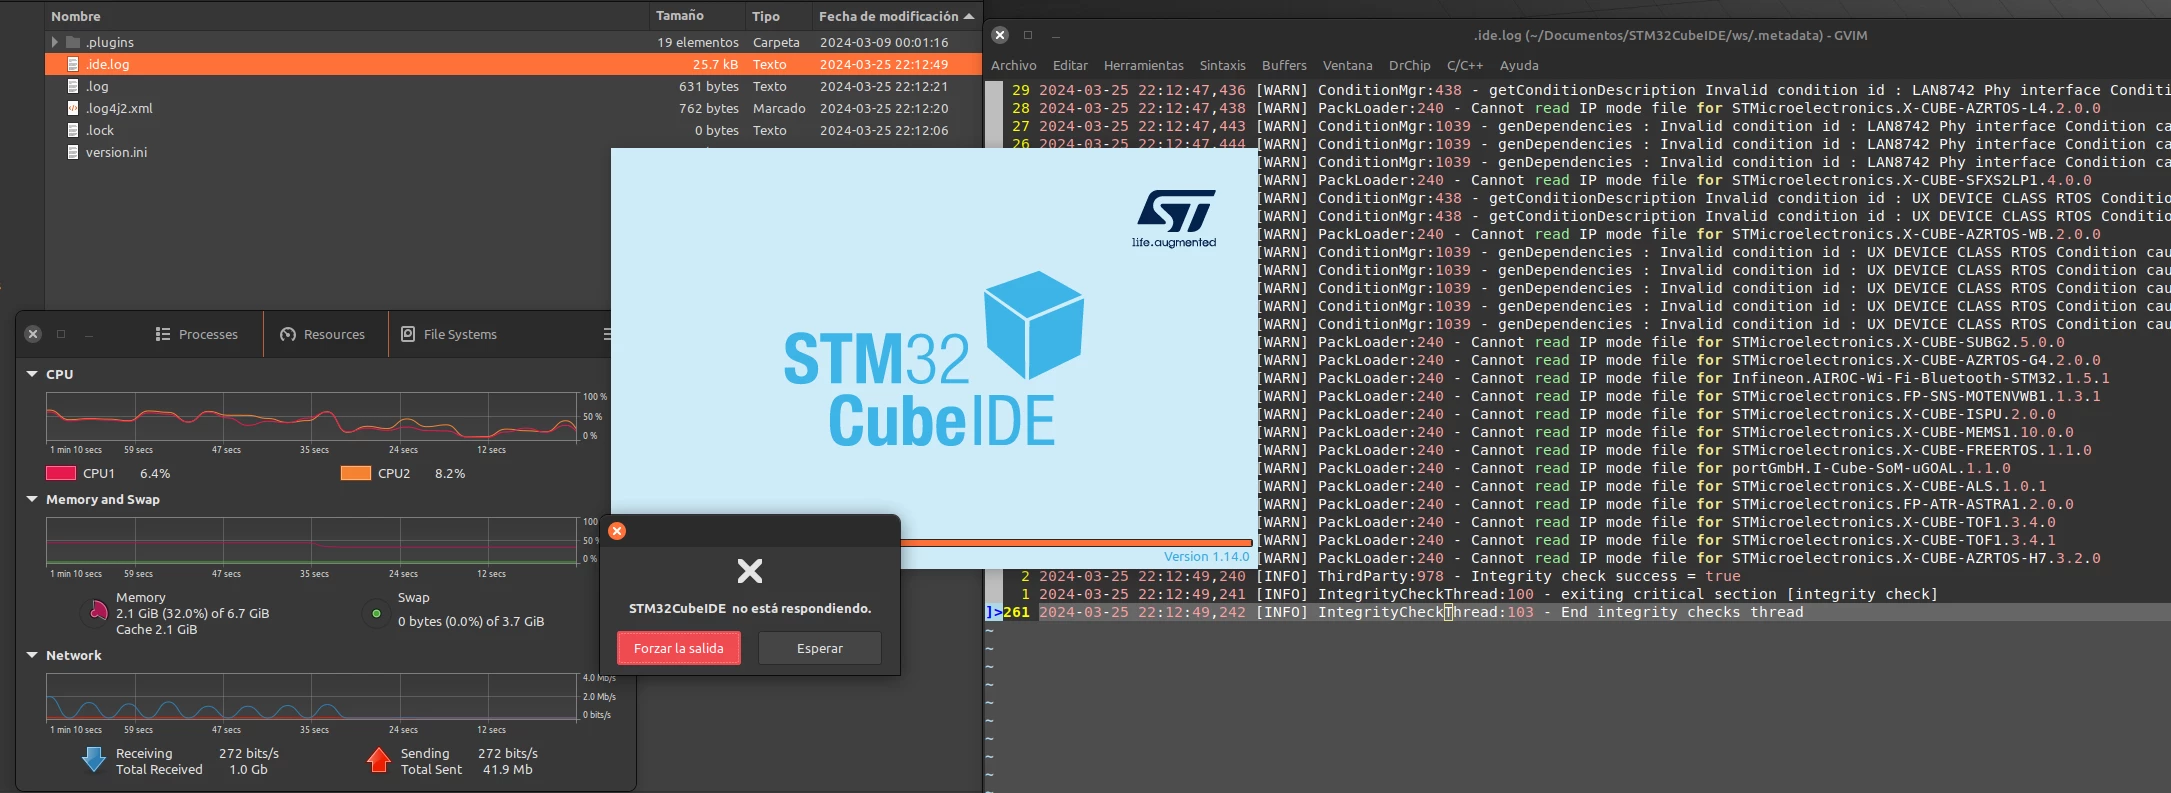
Task: Close the GVIM window with its red button
Action: click(x=1000, y=35)
